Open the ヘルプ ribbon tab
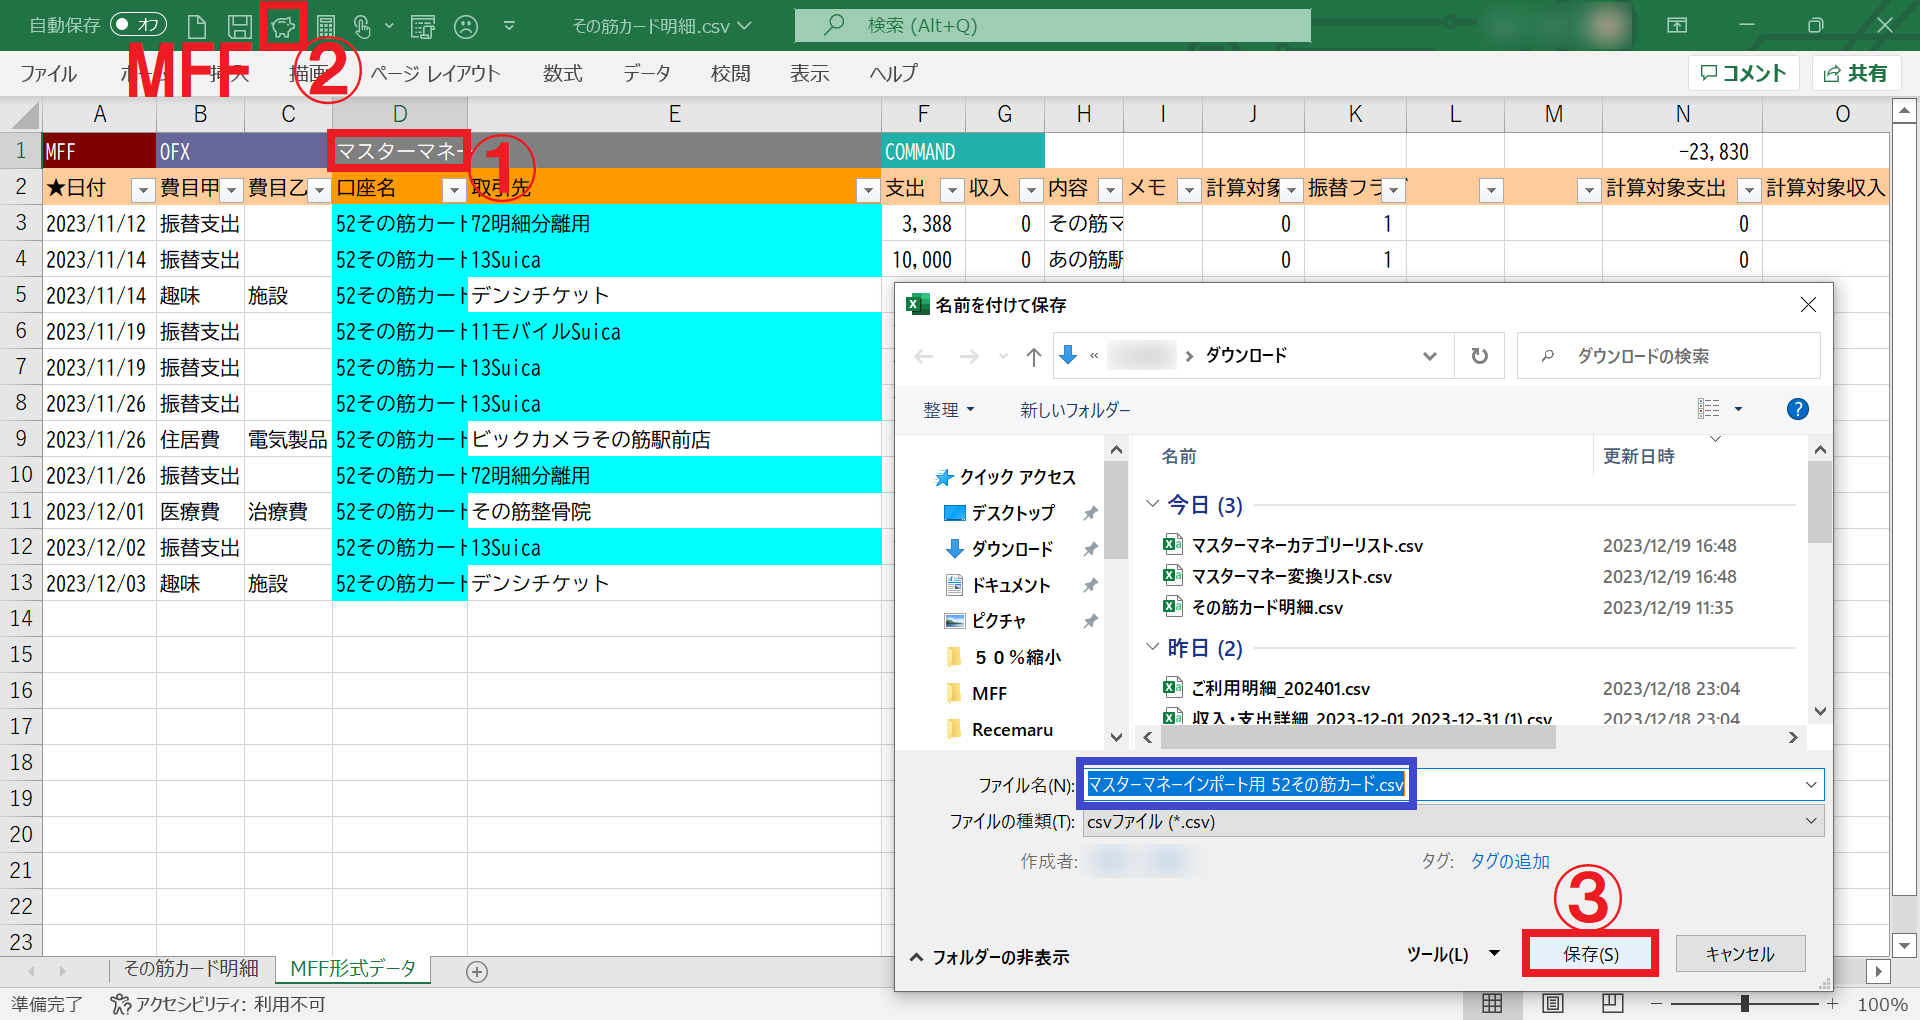Image resolution: width=1920 pixels, height=1020 pixels. coord(893,74)
